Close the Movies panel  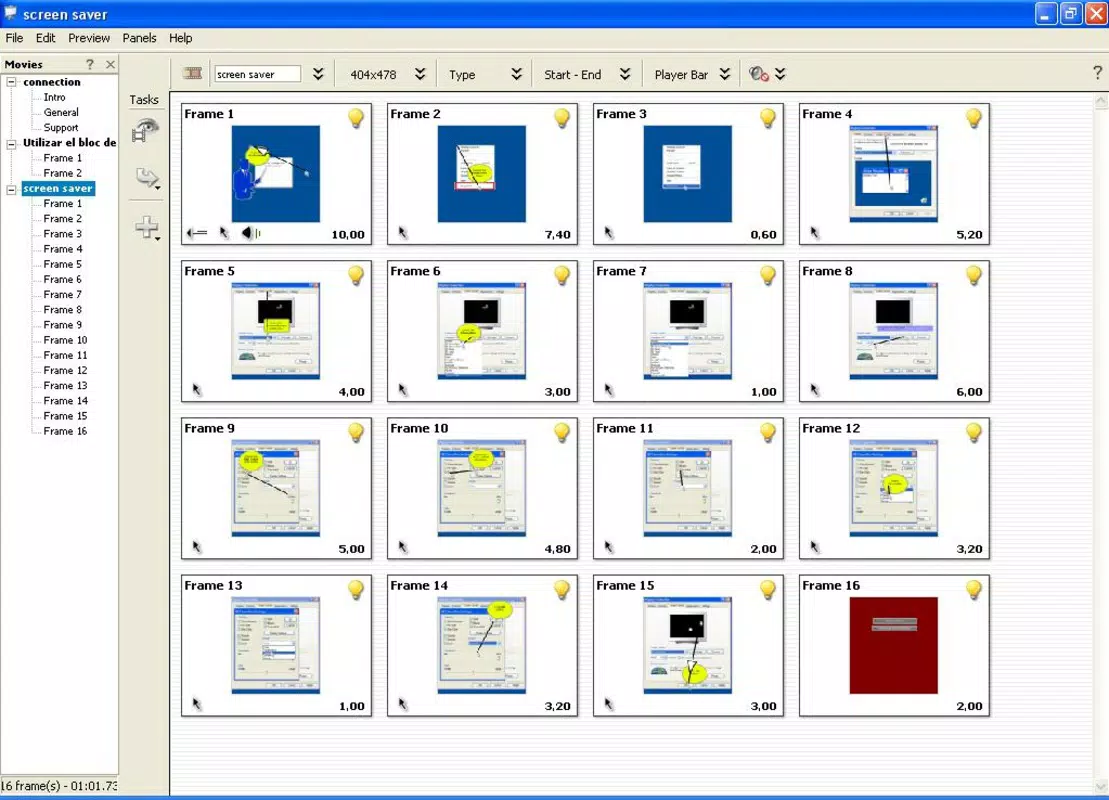[110, 64]
